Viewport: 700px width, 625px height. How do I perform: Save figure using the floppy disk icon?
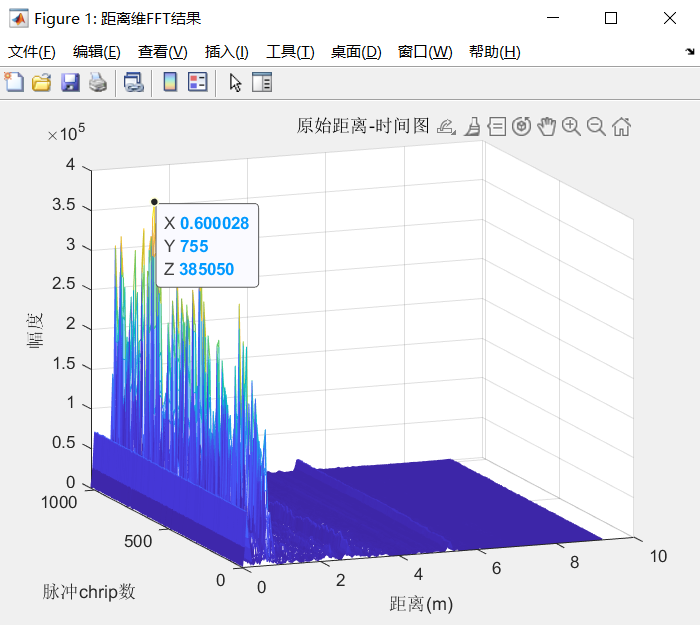pyautogui.click(x=70, y=83)
